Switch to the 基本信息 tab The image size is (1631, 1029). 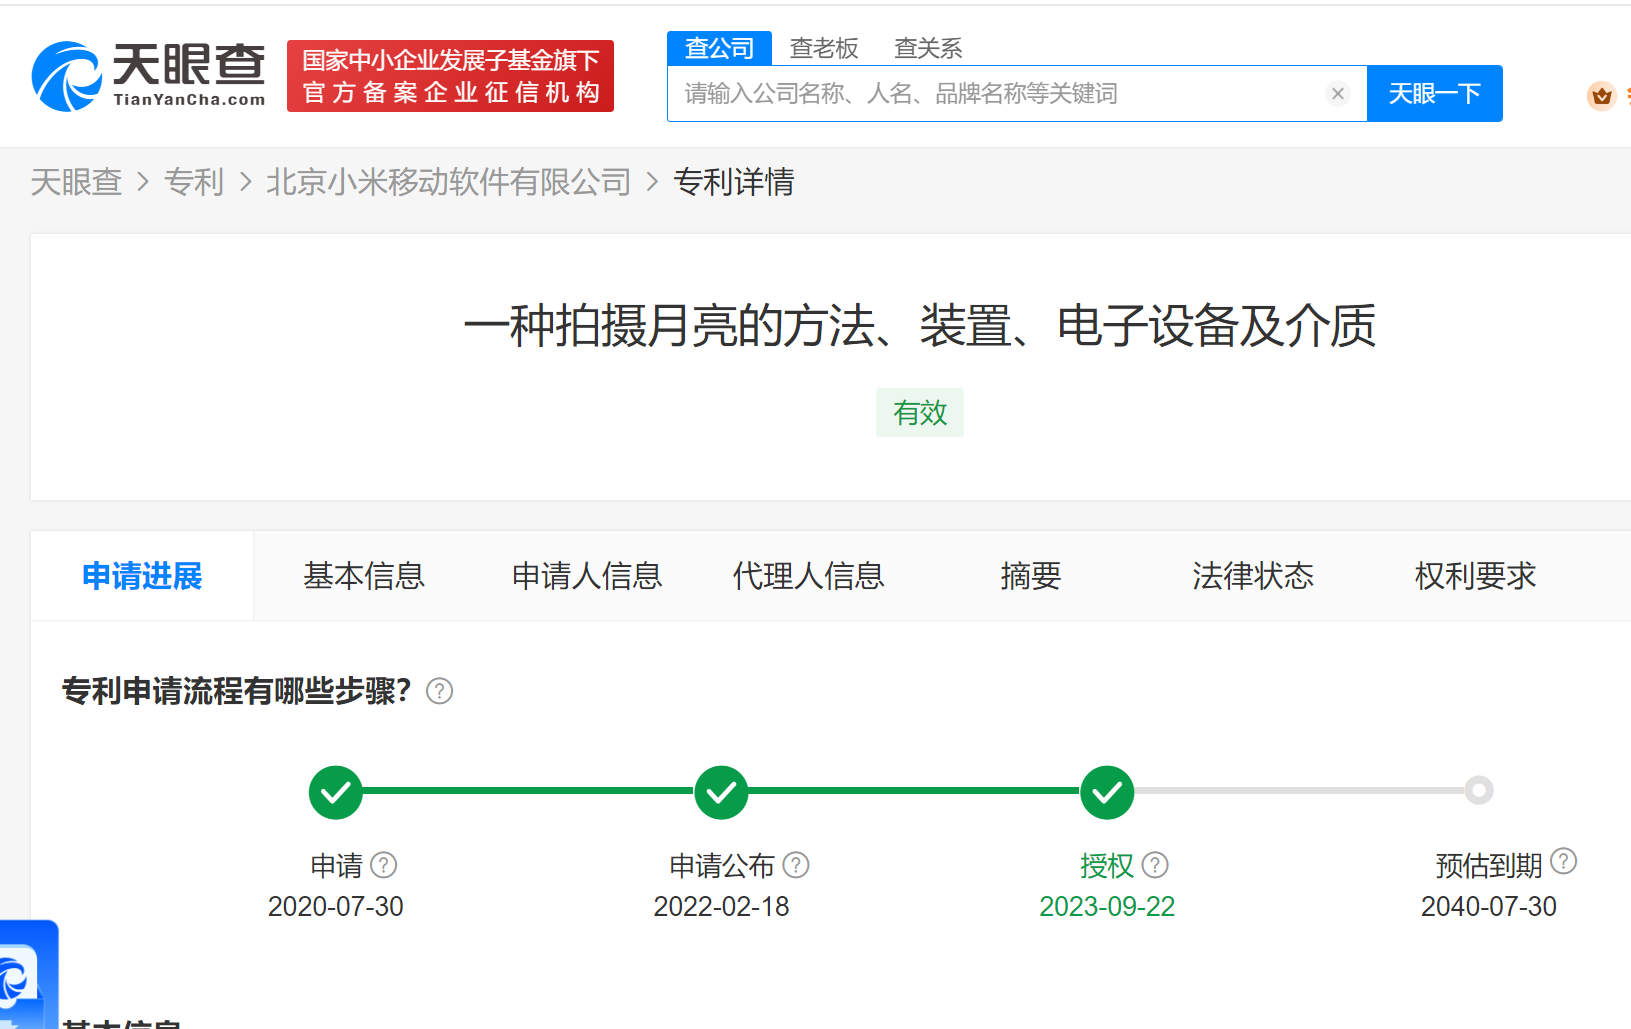[x=364, y=576]
